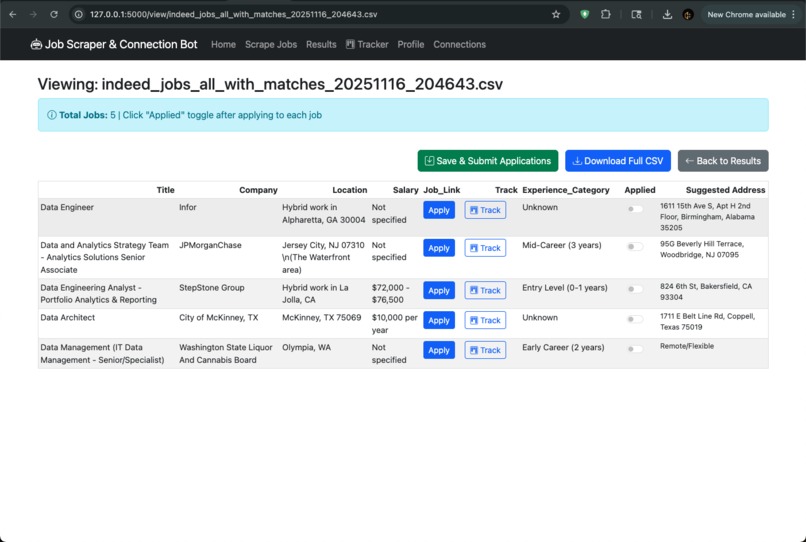The width and height of the screenshot is (806, 542).
Task: Toggle Applied for Infor Data Engineer
Action: 635,209
